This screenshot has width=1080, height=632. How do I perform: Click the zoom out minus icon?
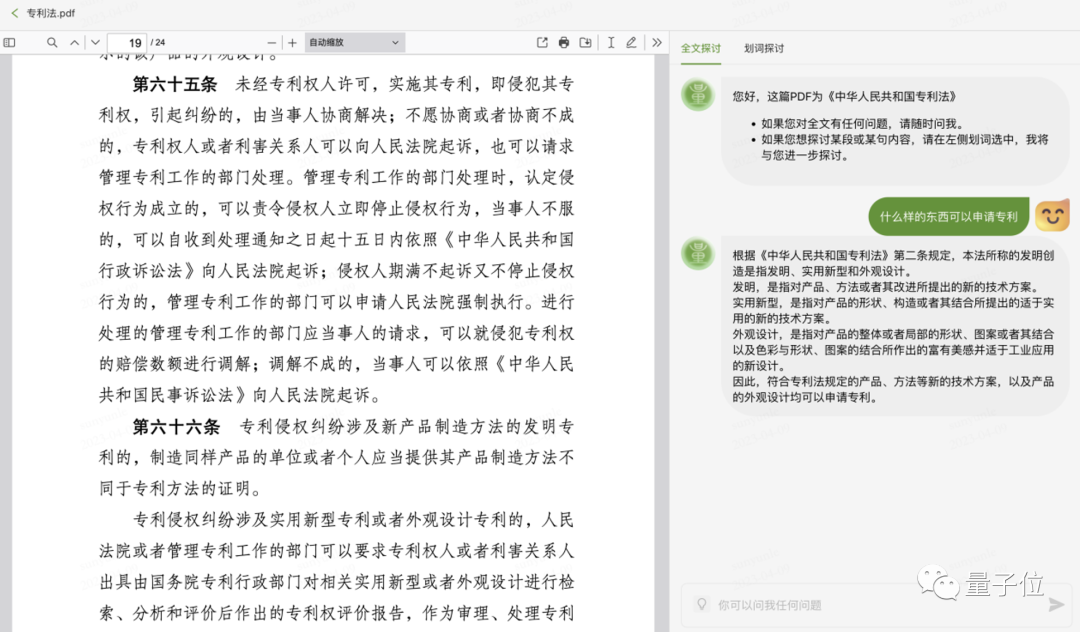(271, 43)
